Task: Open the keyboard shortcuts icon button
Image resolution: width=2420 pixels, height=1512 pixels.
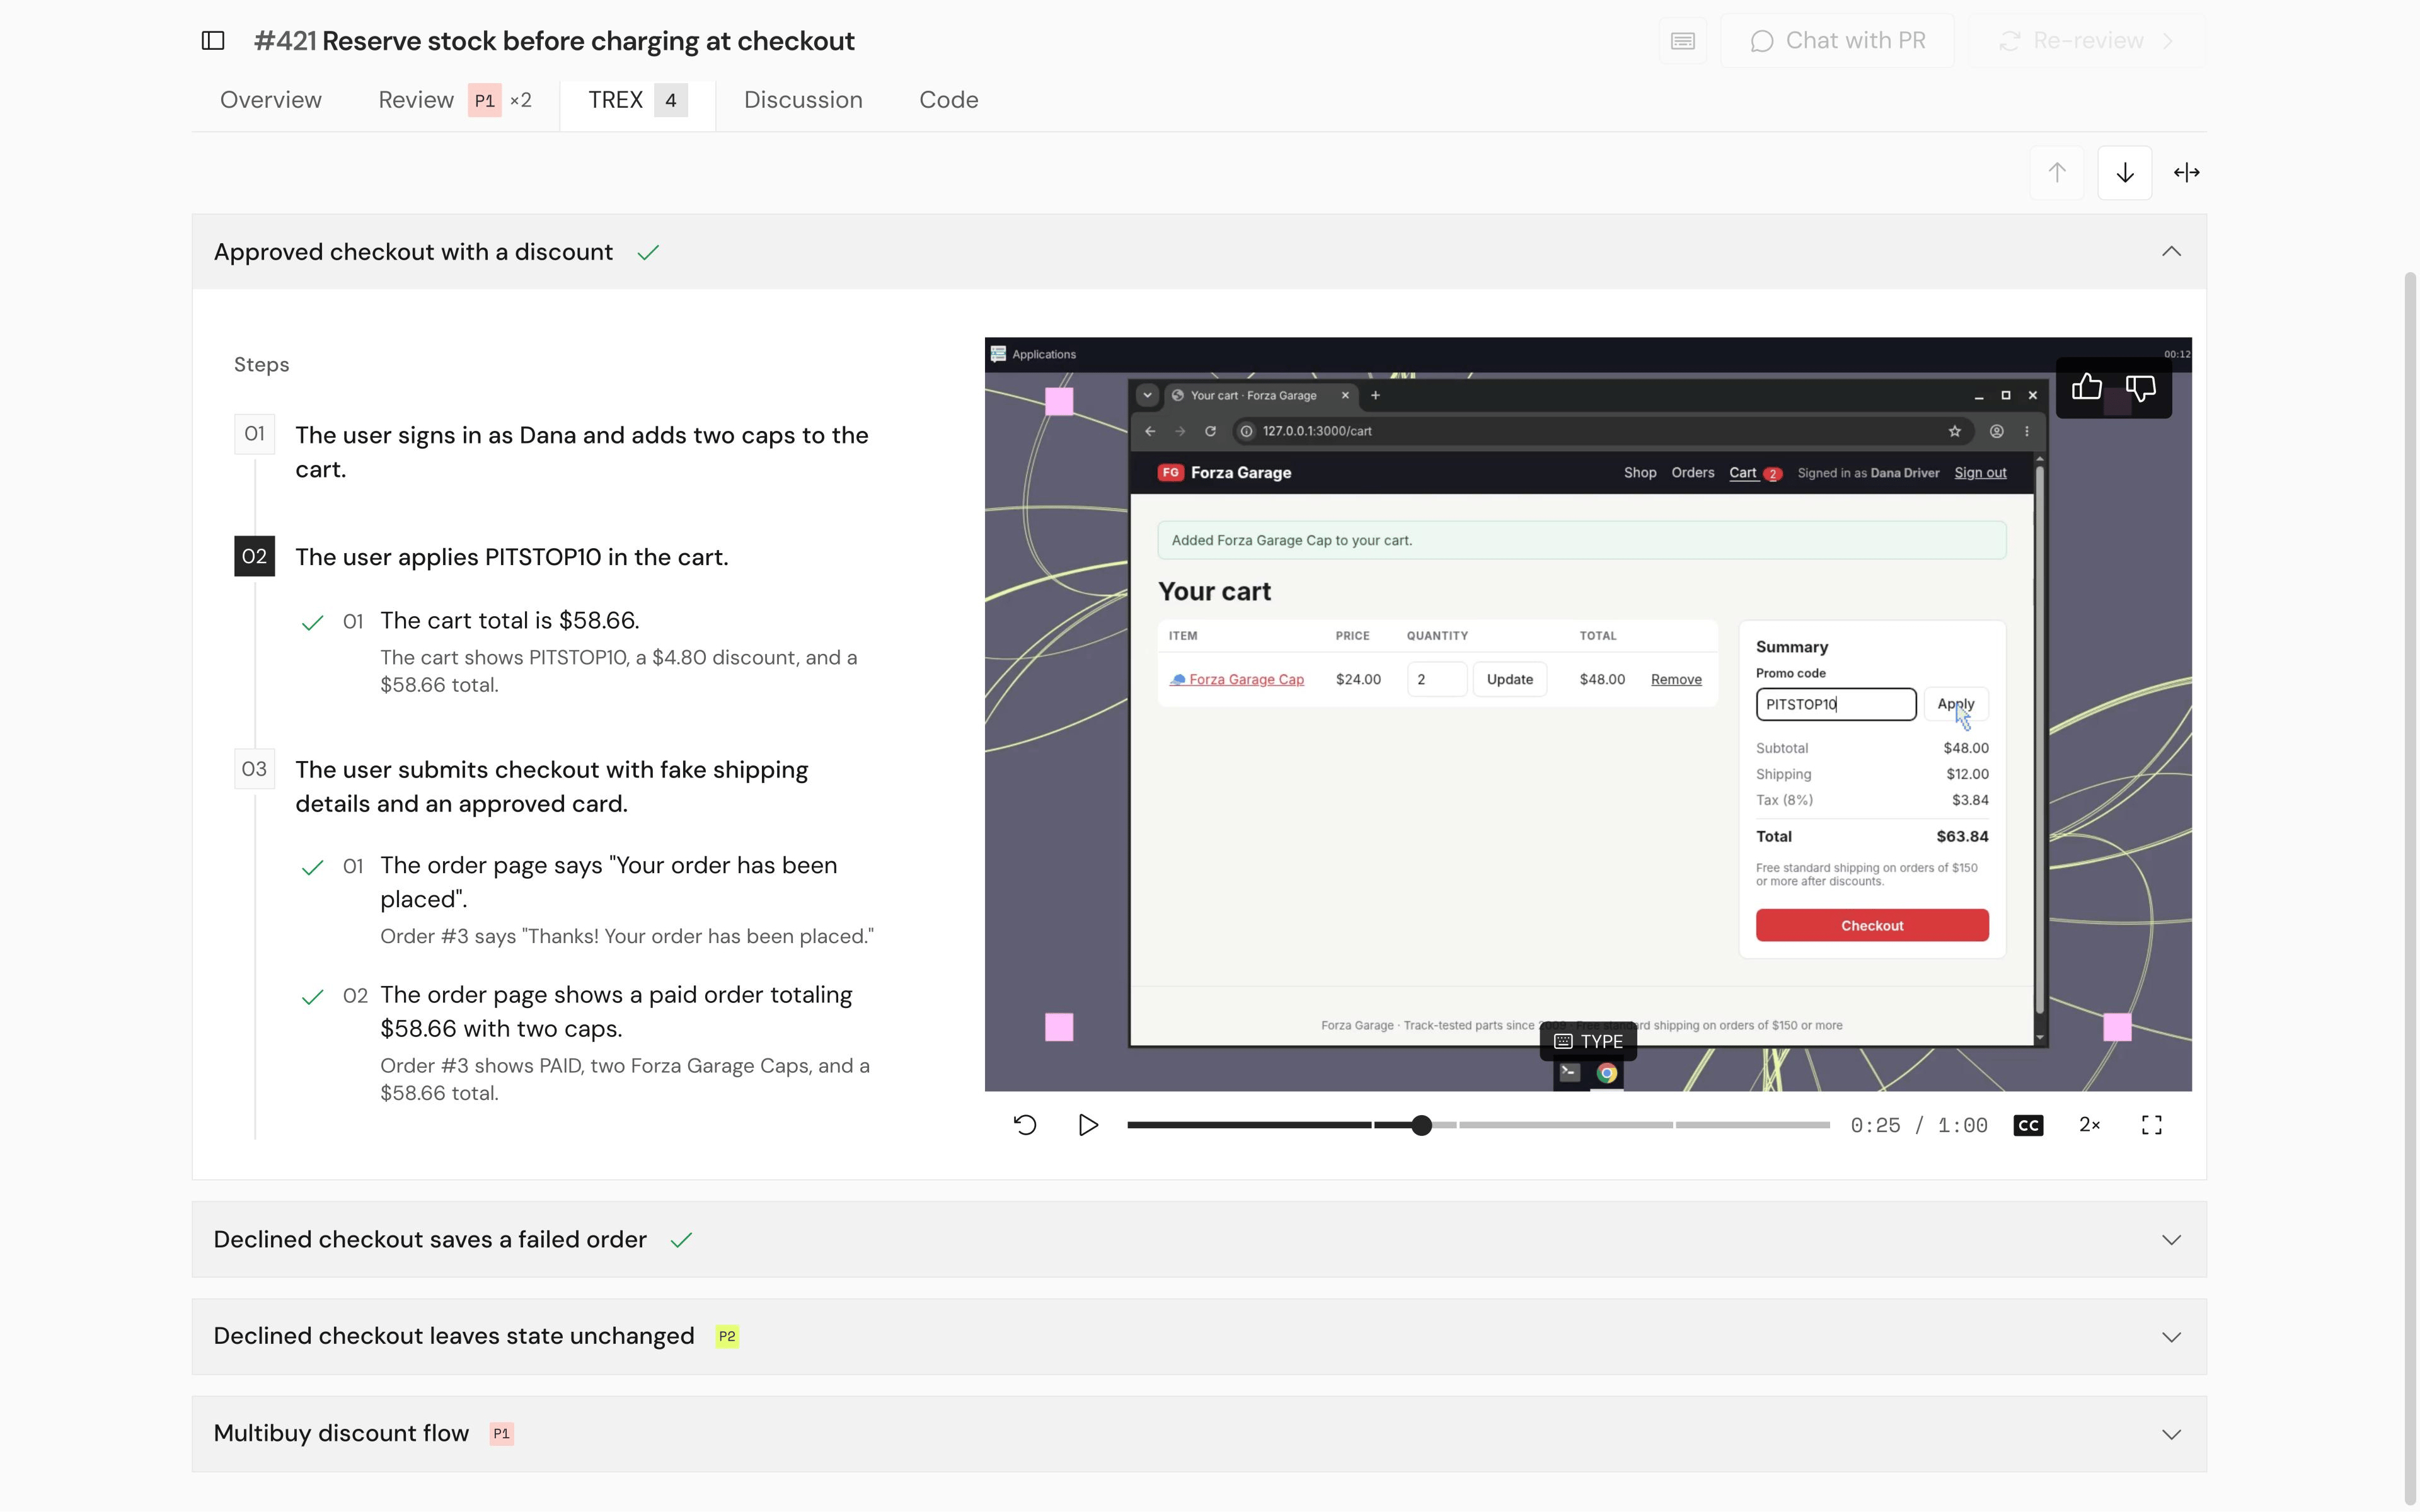Action: [x=1683, y=41]
